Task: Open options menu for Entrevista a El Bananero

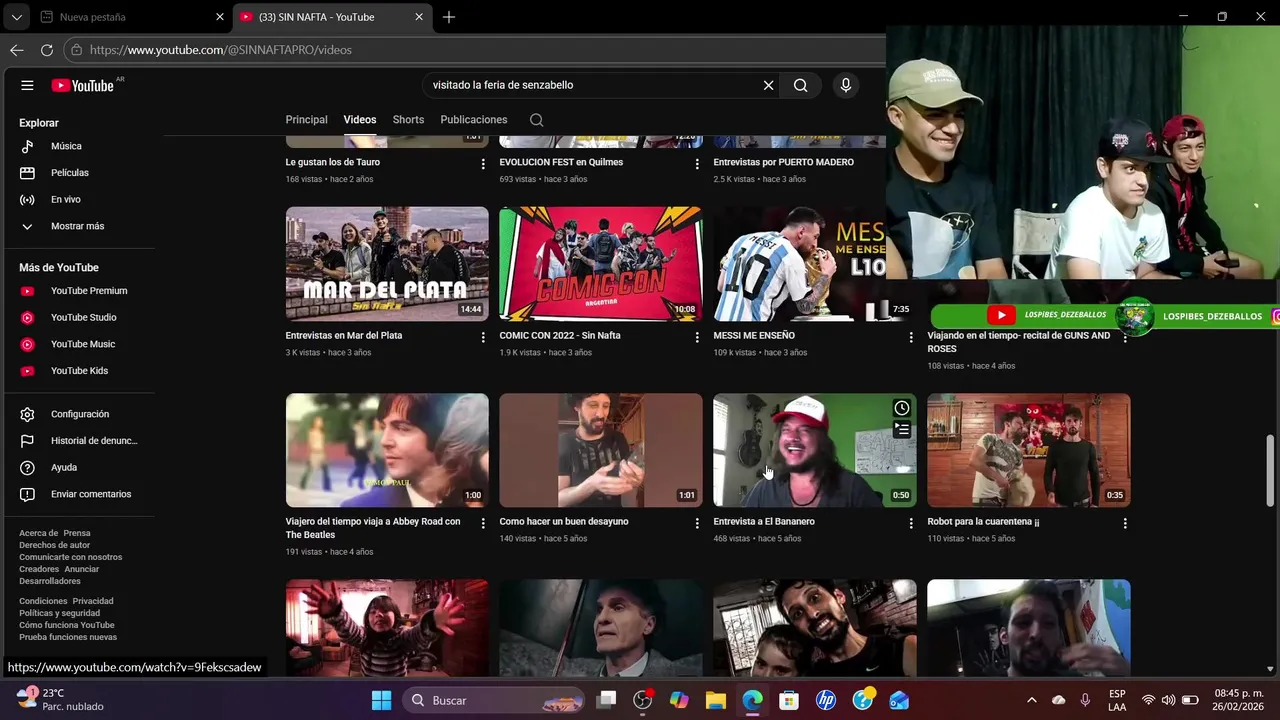Action: coord(911,523)
